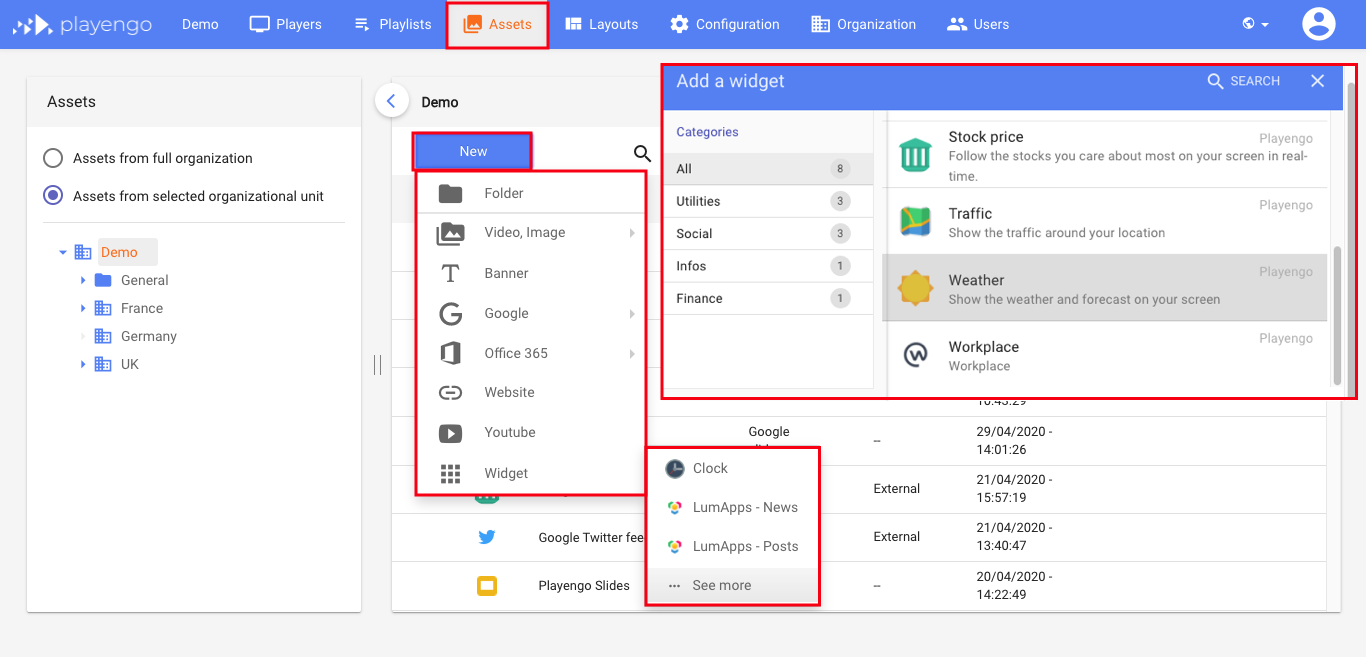This screenshot has height=657, width=1366.
Task: Open the Organization tab
Action: pos(863,24)
